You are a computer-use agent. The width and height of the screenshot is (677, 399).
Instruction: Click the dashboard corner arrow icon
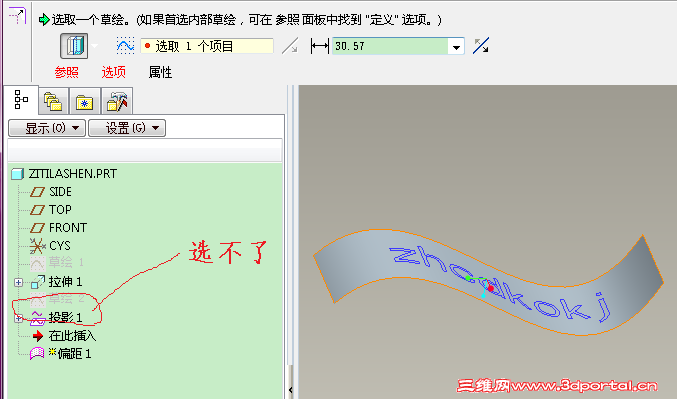pos(17,16)
